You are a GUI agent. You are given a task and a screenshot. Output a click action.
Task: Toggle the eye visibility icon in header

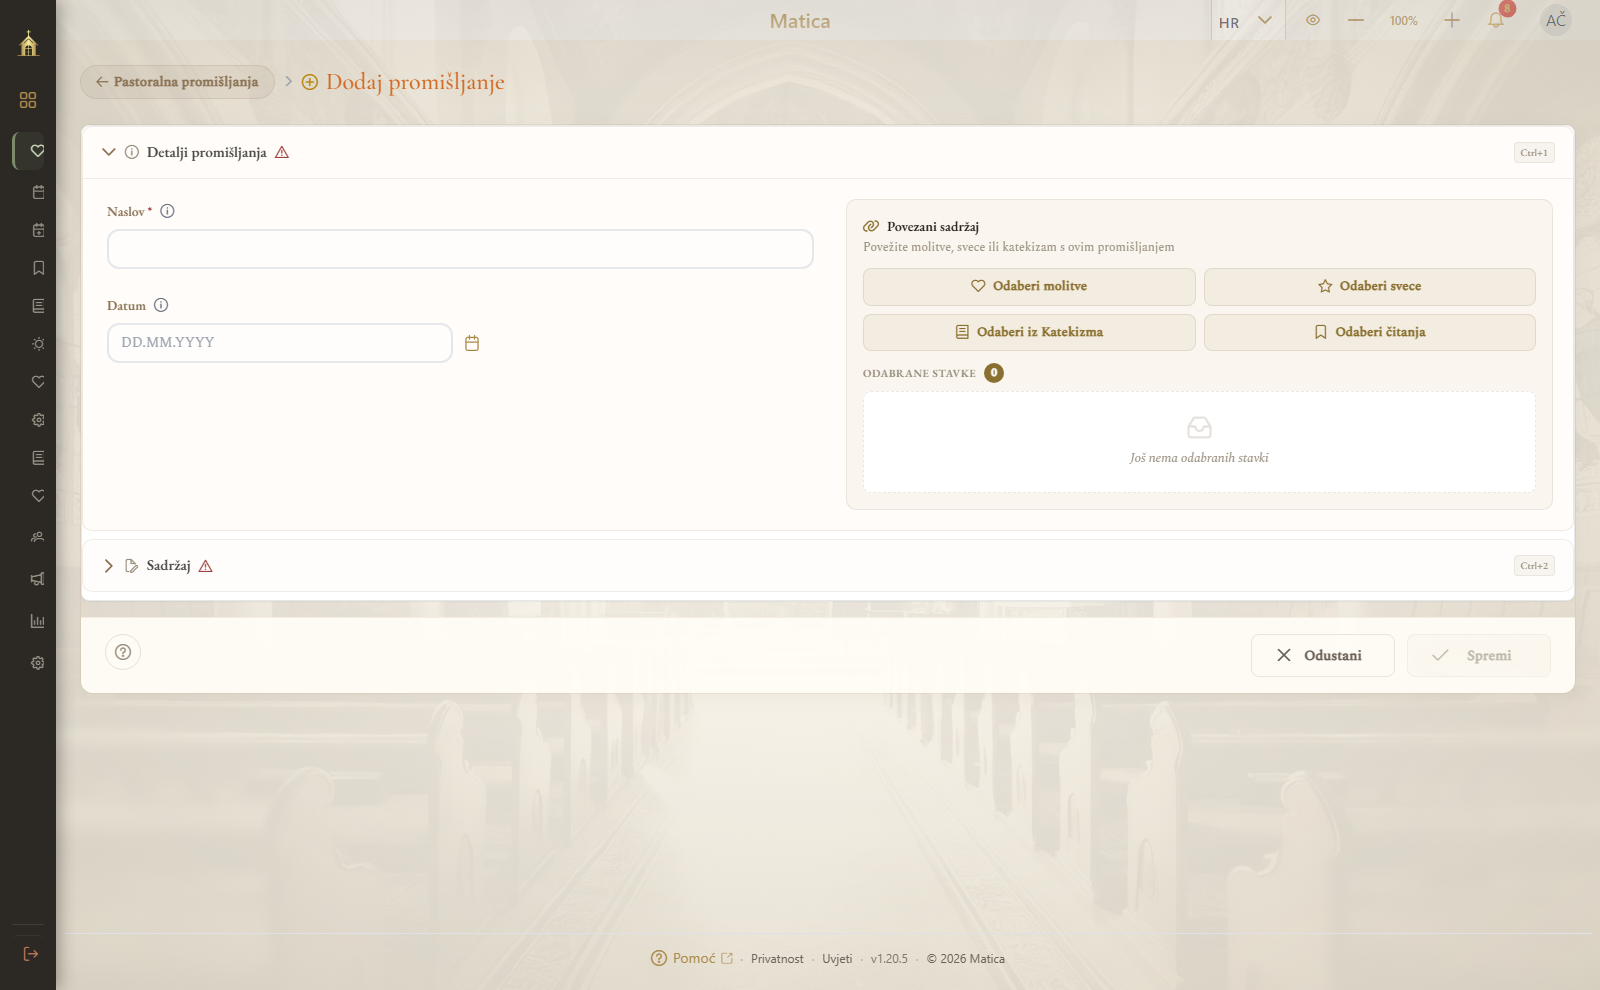click(1313, 20)
